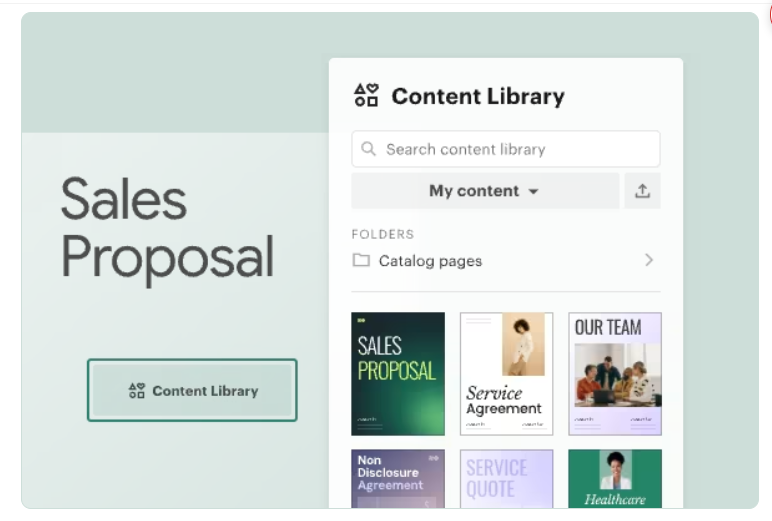Open the My content dropdown
The width and height of the screenshot is (772, 521).
(x=485, y=191)
